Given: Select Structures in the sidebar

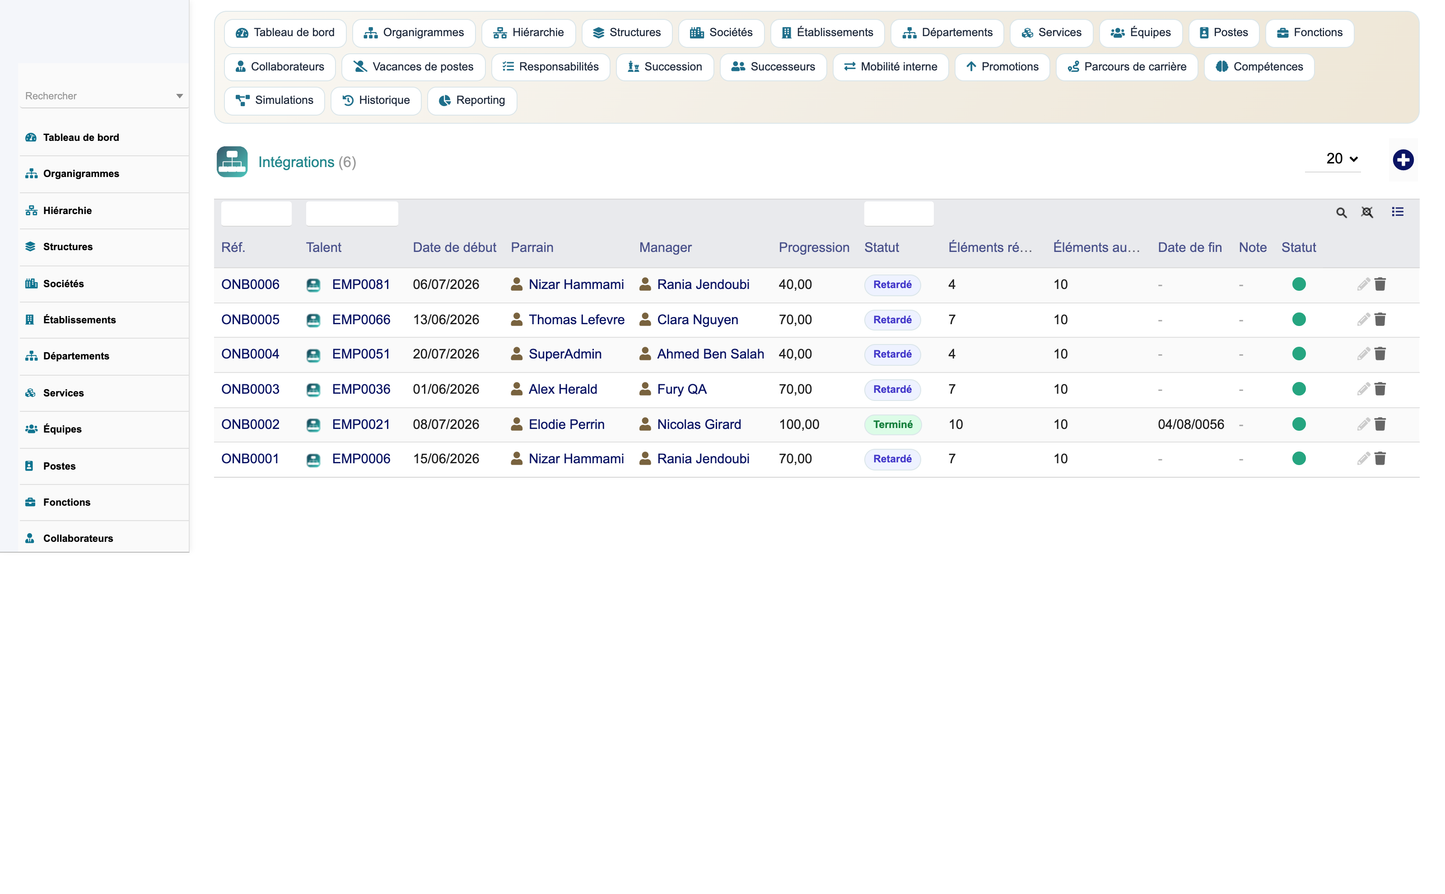Looking at the screenshot, I should [104, 247].
